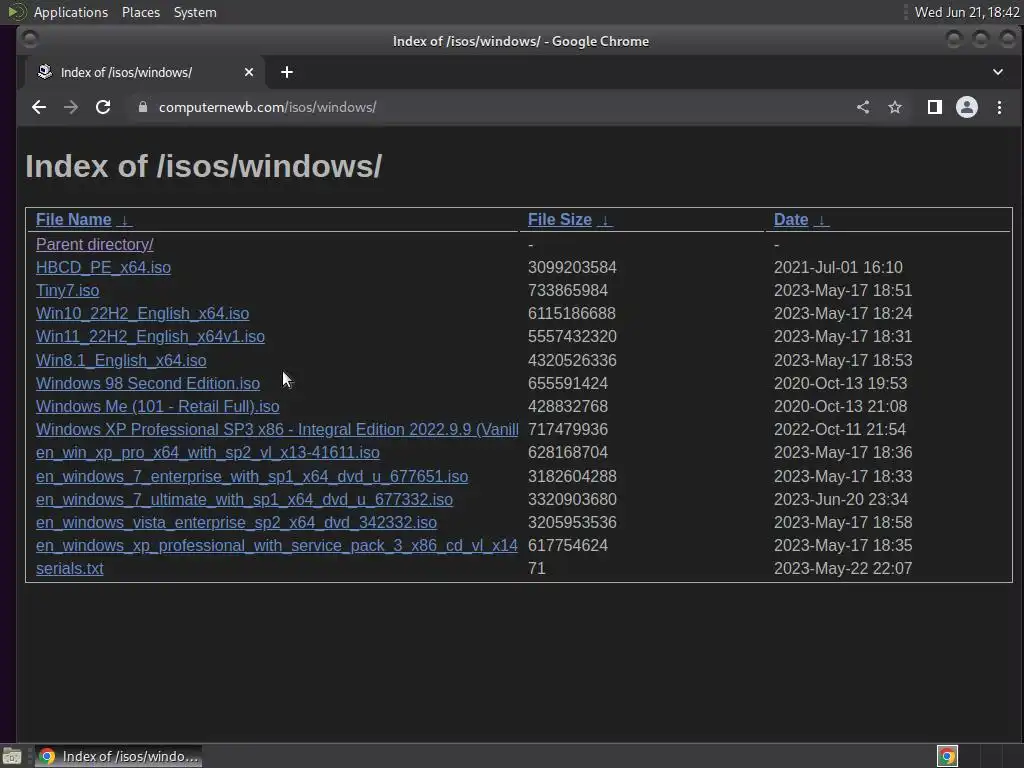Click date 2022-Oct-11 21:54
The image size is (1024, 768).
click(840, 430)
